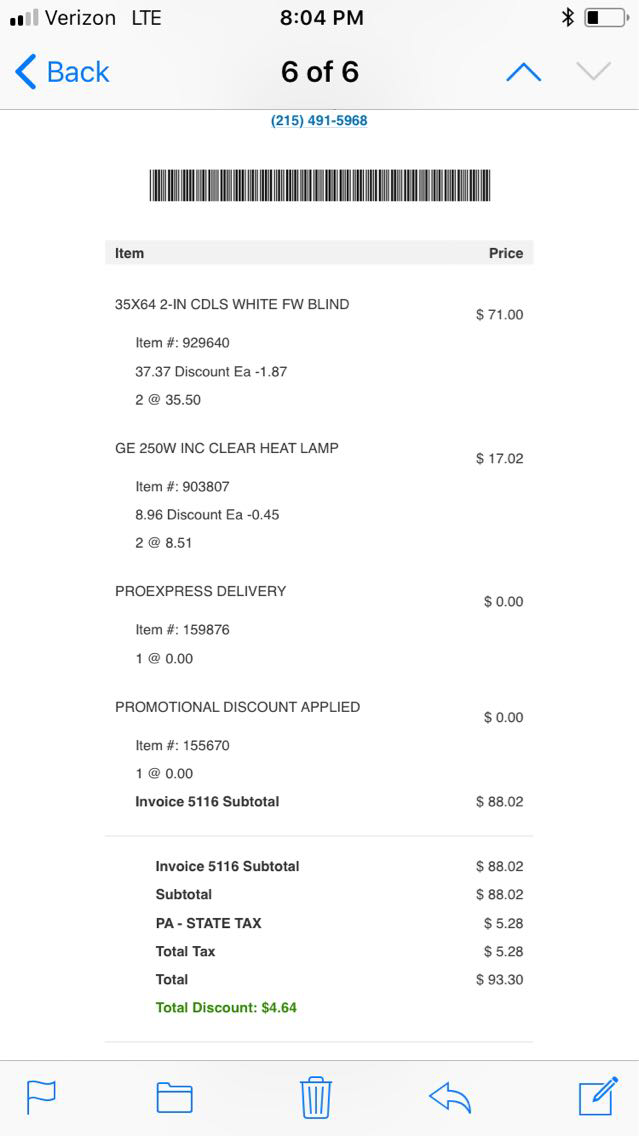The width and height of the screenshot is (639, 1136).
Task: Tap the battery indicator icon
Action: click(605, 18)
